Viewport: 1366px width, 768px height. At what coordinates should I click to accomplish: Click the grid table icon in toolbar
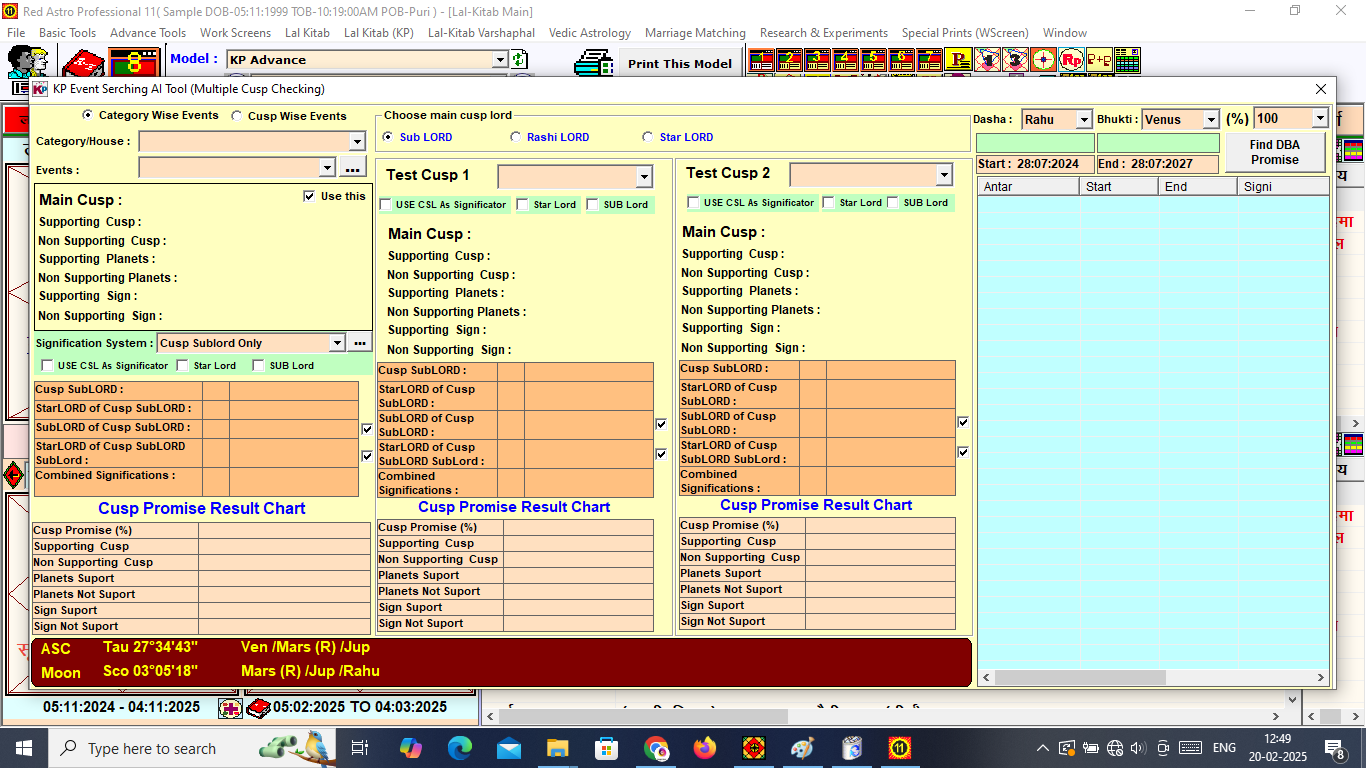pyautogui.click(x=1127, y=60)
